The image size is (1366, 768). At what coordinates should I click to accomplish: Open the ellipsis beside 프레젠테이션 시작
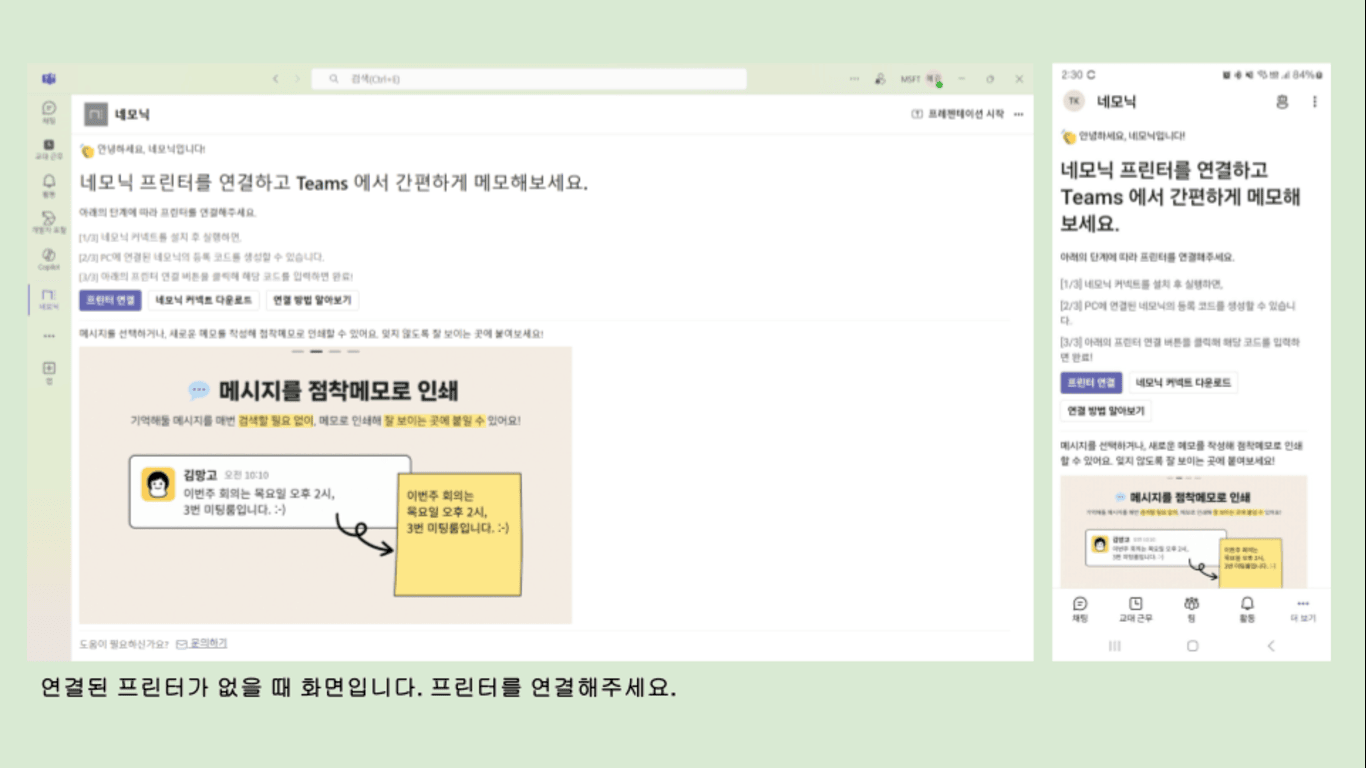(x=1019, y=114)
